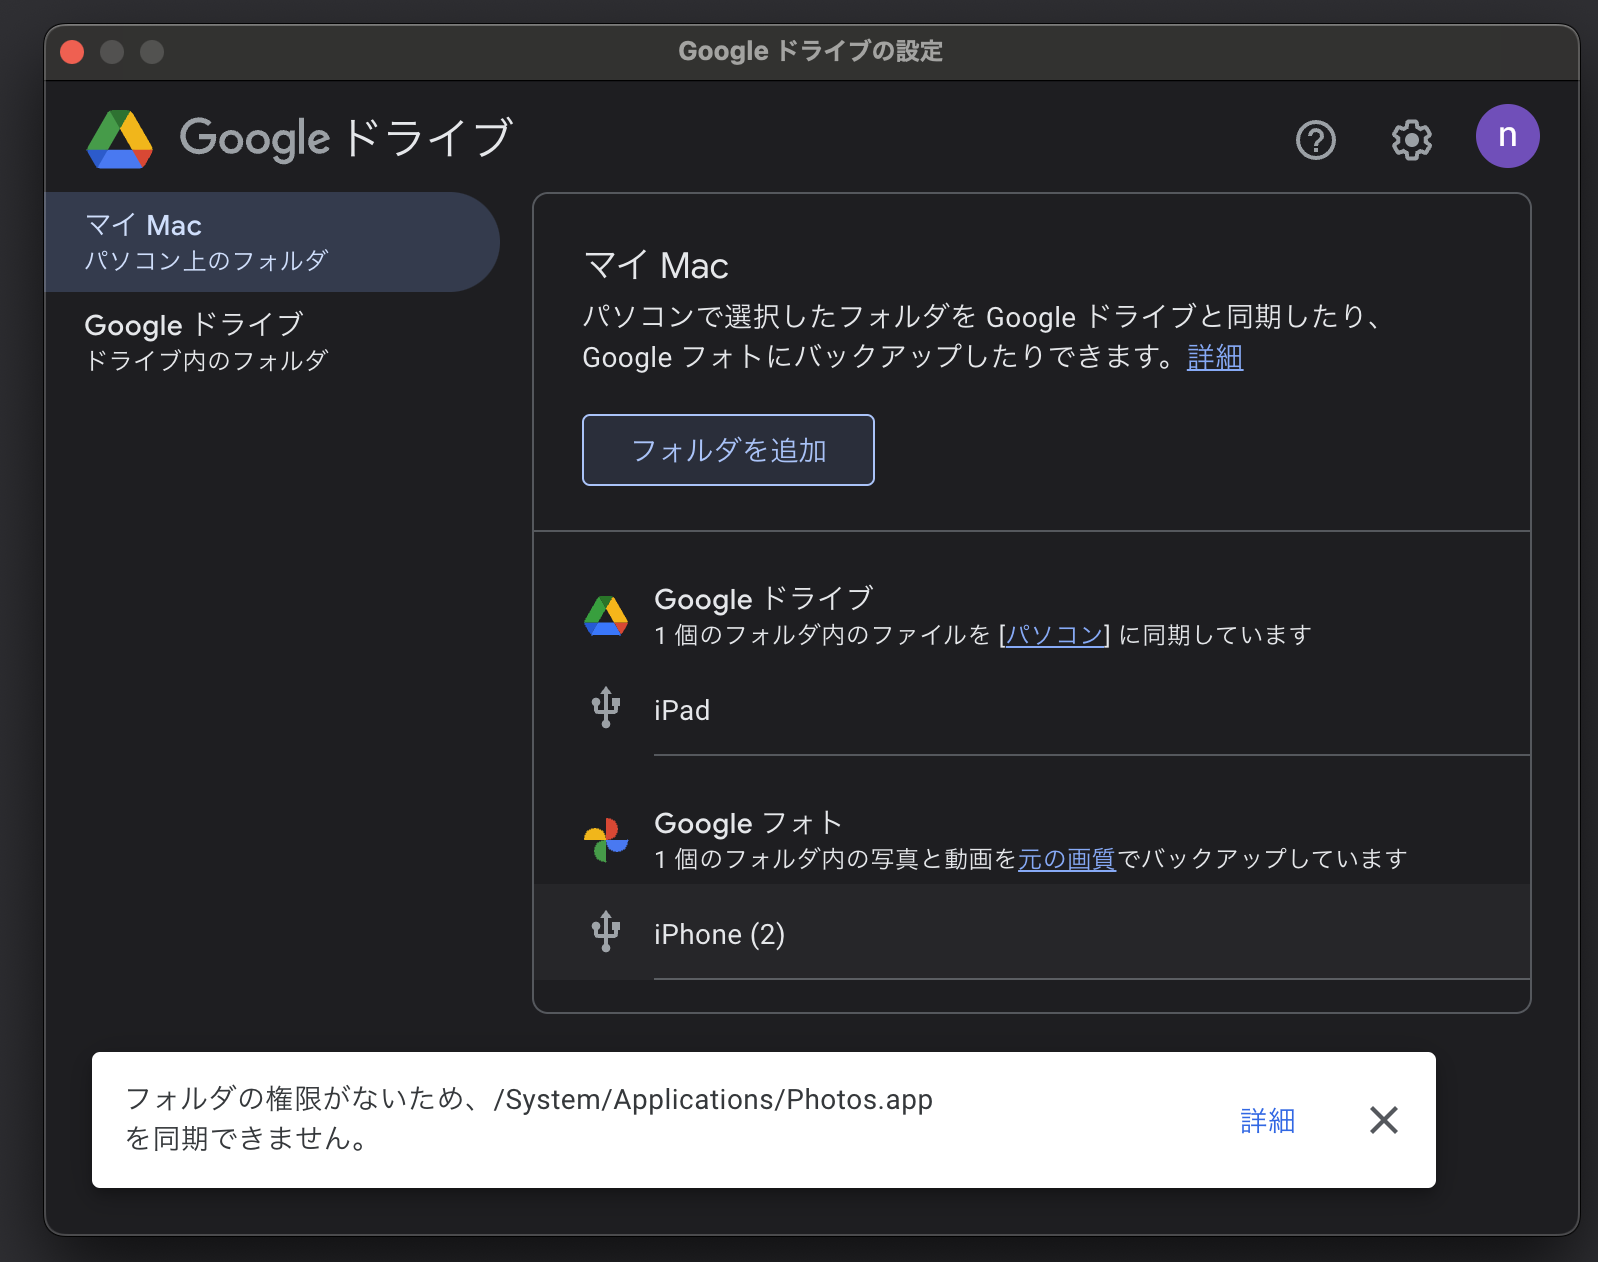Follow the パソコン link under Google ドライブ
The height and width of the screenshot is (1262, 1598).
[x=1055, y=635]
